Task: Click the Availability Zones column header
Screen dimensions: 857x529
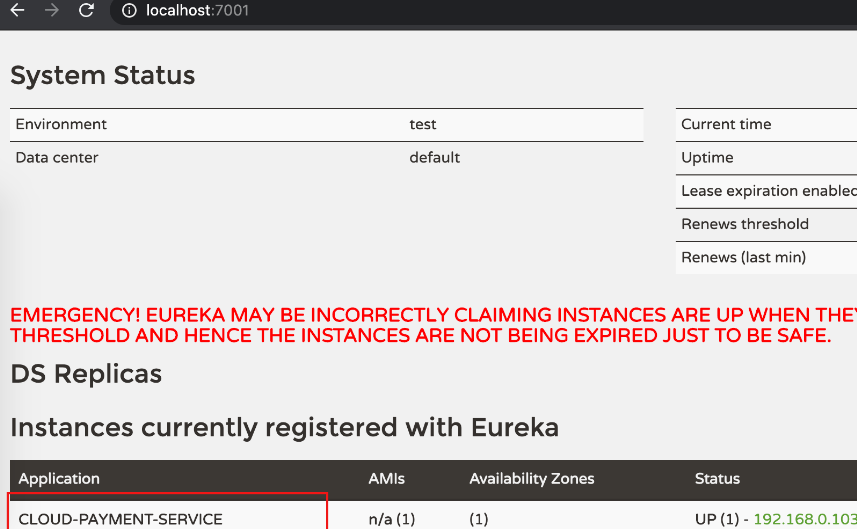Action: coord(532,479)
